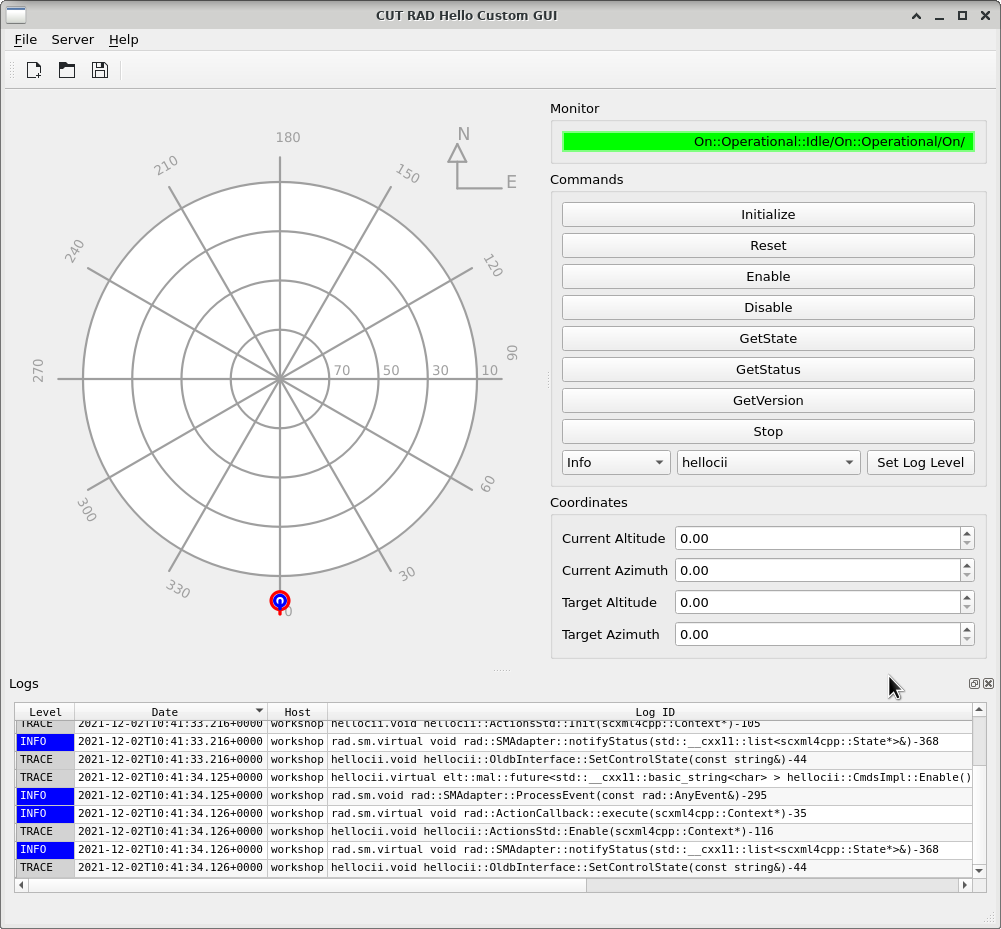Open the File menu

[x=25, y=40]
